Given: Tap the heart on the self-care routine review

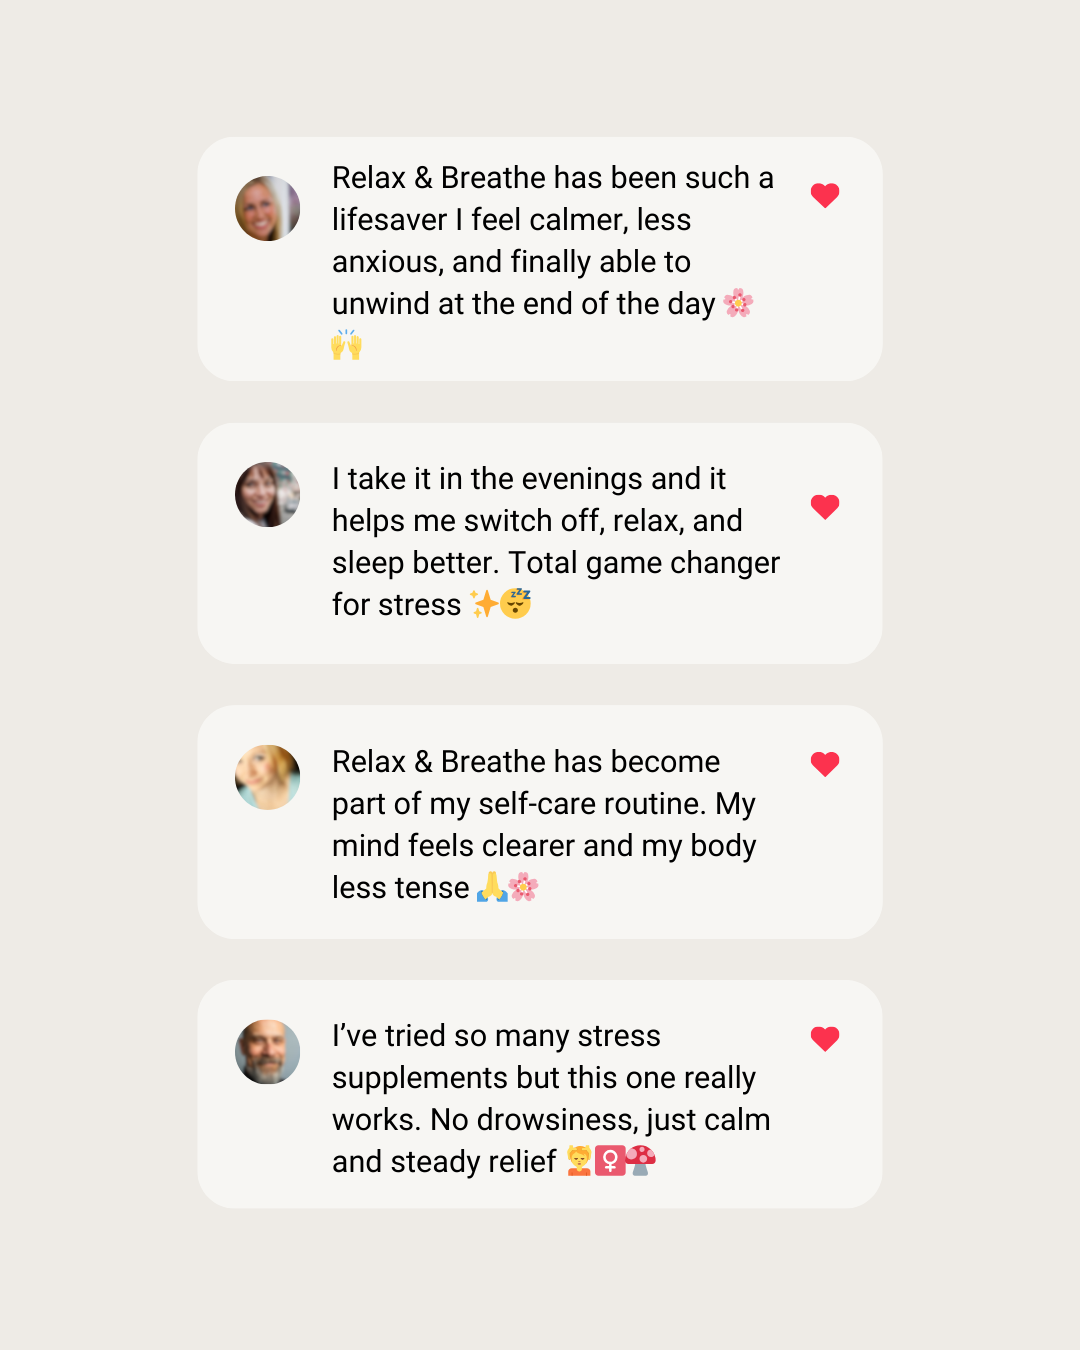Looking at the screenshot, I should point(825,764).
